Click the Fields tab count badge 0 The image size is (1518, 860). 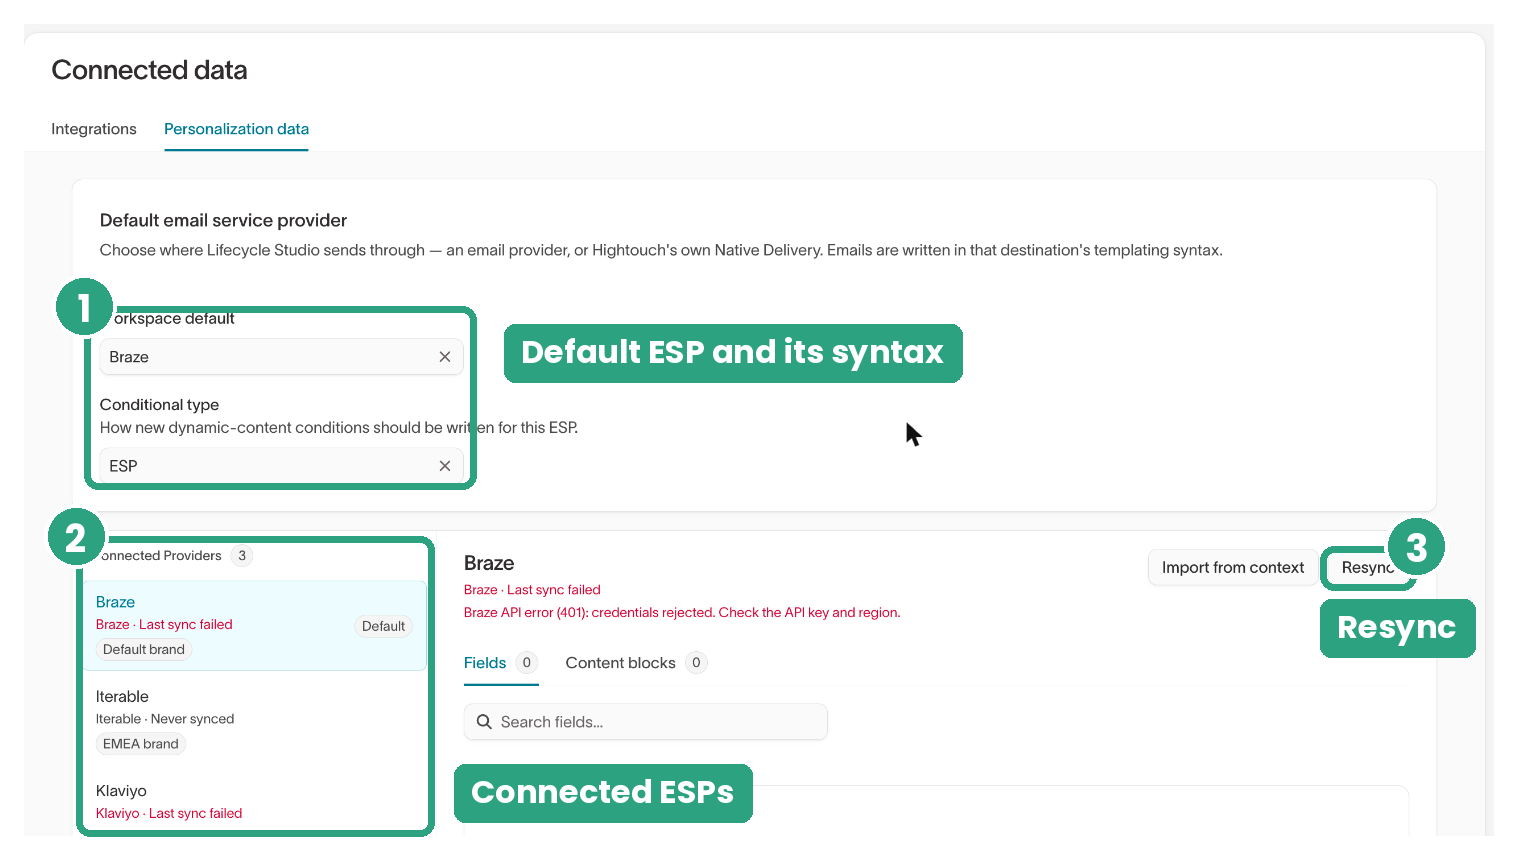tap(527, 663)
